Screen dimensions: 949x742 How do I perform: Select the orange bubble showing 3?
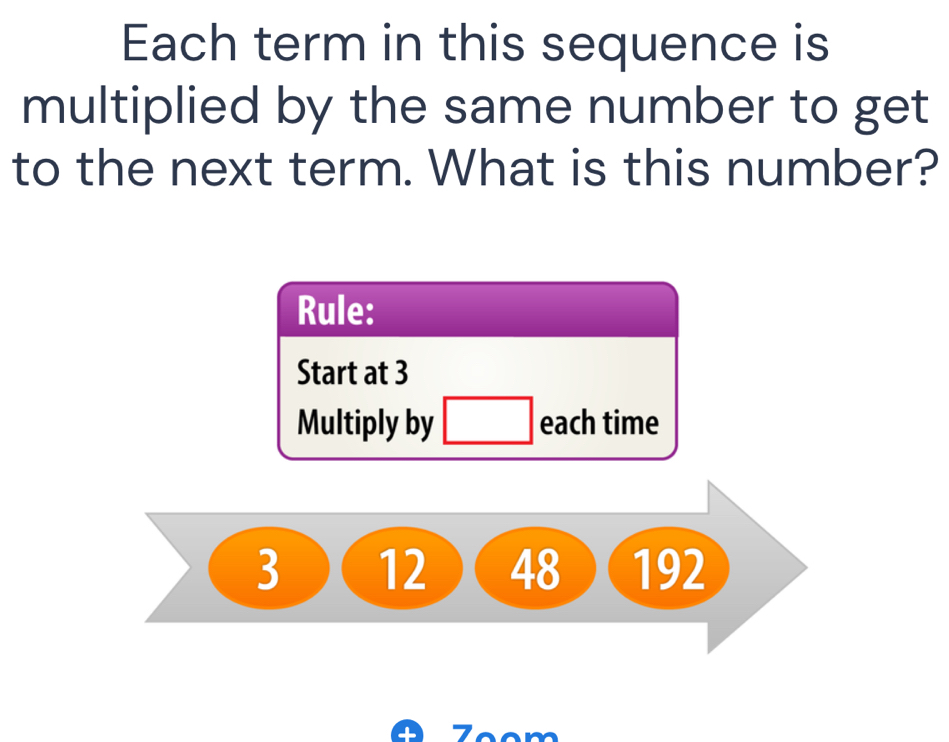point(267,568)
